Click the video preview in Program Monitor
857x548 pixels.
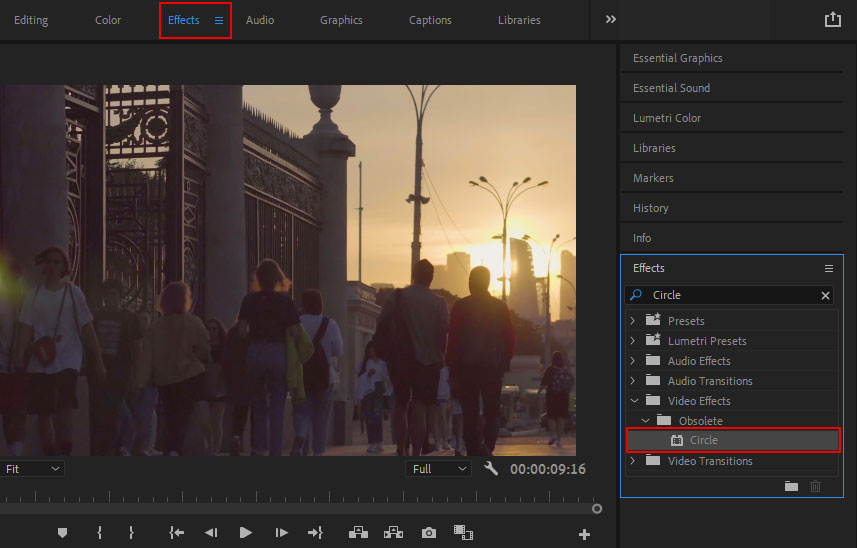click(x=288, y=270)
